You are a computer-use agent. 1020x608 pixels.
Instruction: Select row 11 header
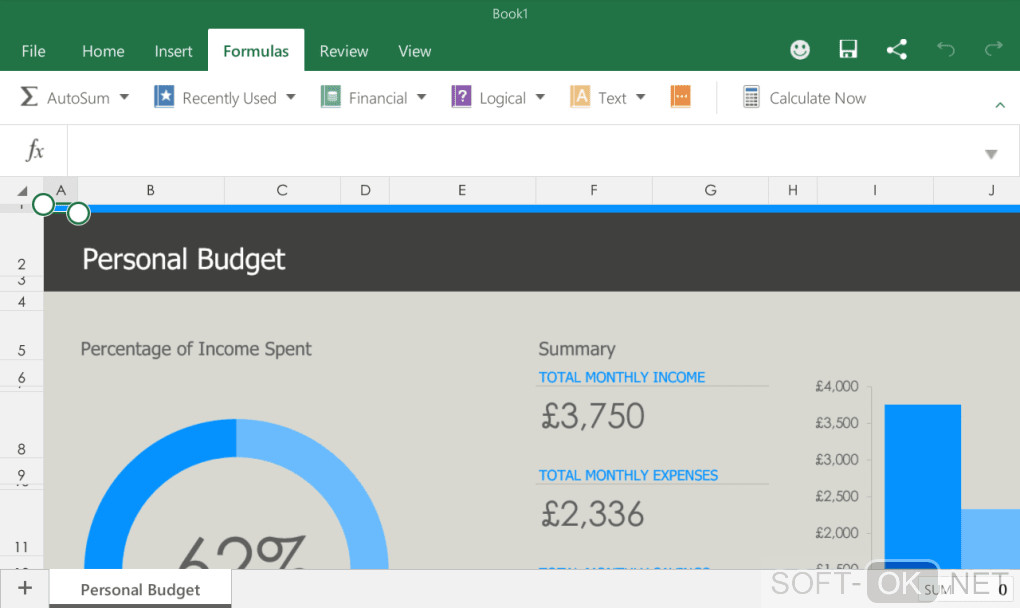click(21, 523)
